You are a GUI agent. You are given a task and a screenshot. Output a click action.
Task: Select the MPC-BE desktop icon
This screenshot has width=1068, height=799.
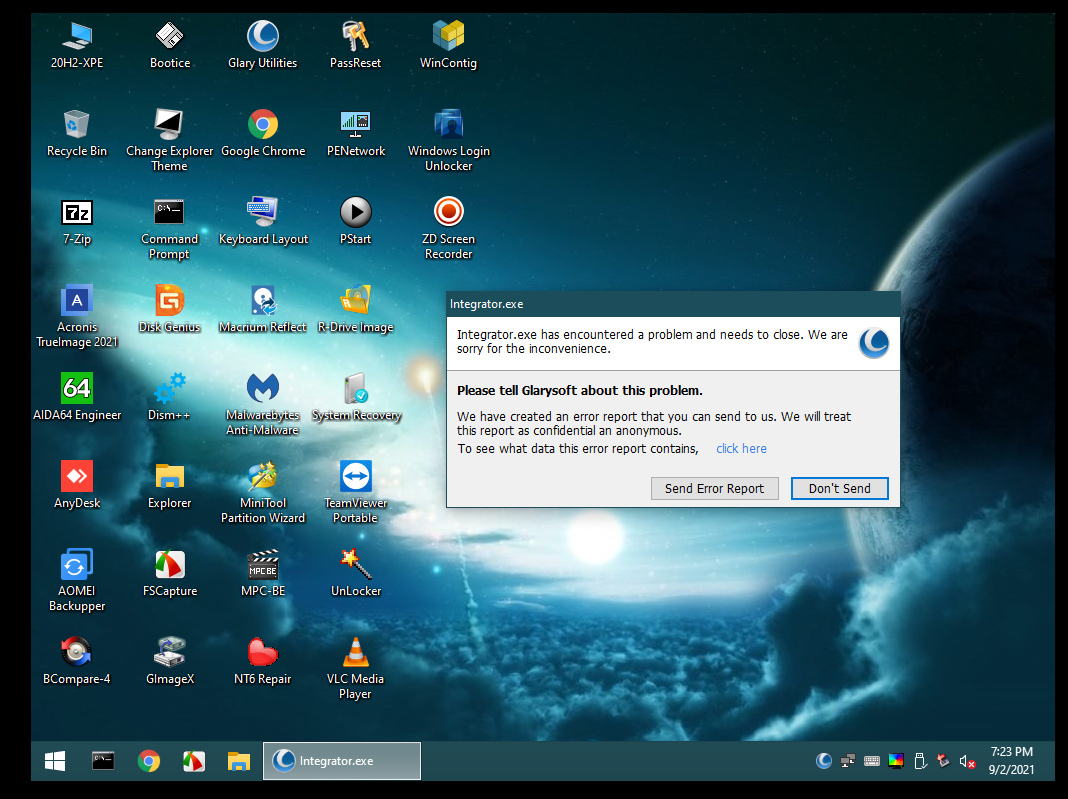263,573
